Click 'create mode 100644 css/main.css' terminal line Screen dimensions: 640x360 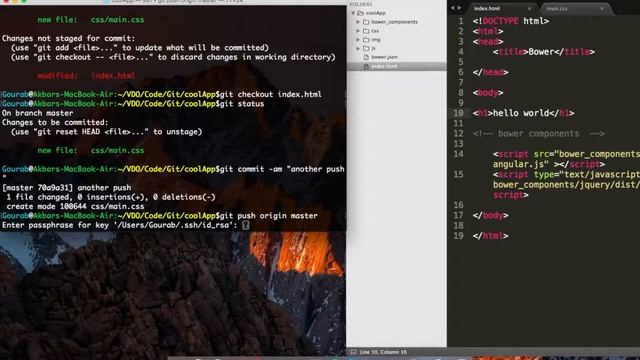pyautogui.click(x=75, y=207)
